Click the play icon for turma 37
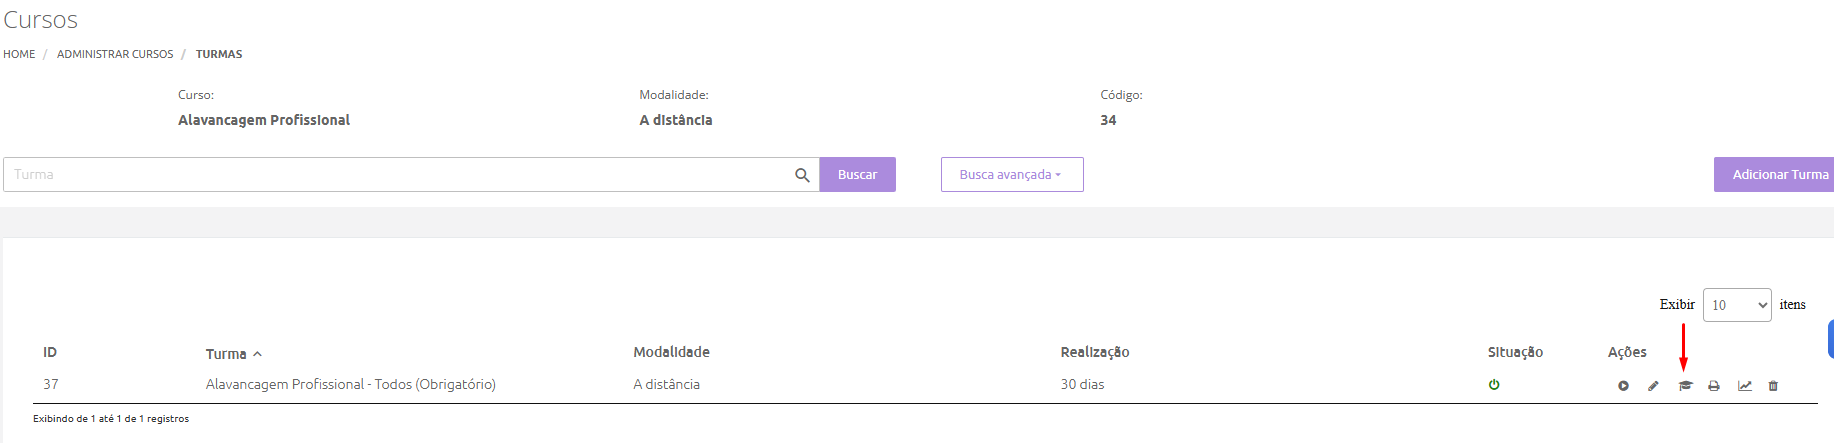 pyautogui.click(x=1623, y=386)
